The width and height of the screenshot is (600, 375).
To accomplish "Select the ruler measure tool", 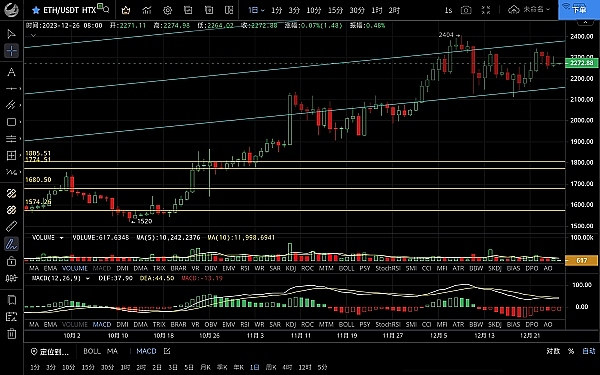I will pyautogui.click(x=11, y=227).
